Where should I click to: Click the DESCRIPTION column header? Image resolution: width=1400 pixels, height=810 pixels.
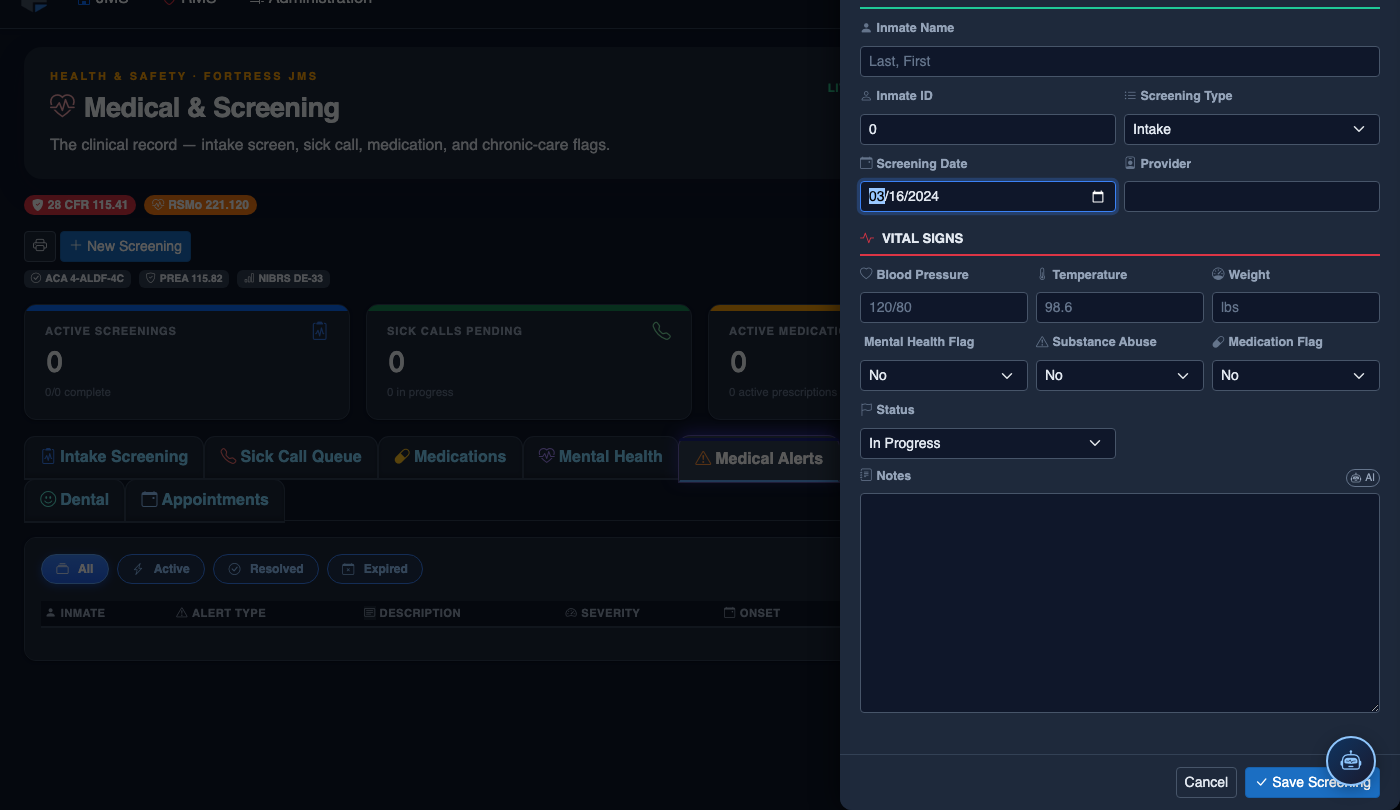click(x=412, y=613)
